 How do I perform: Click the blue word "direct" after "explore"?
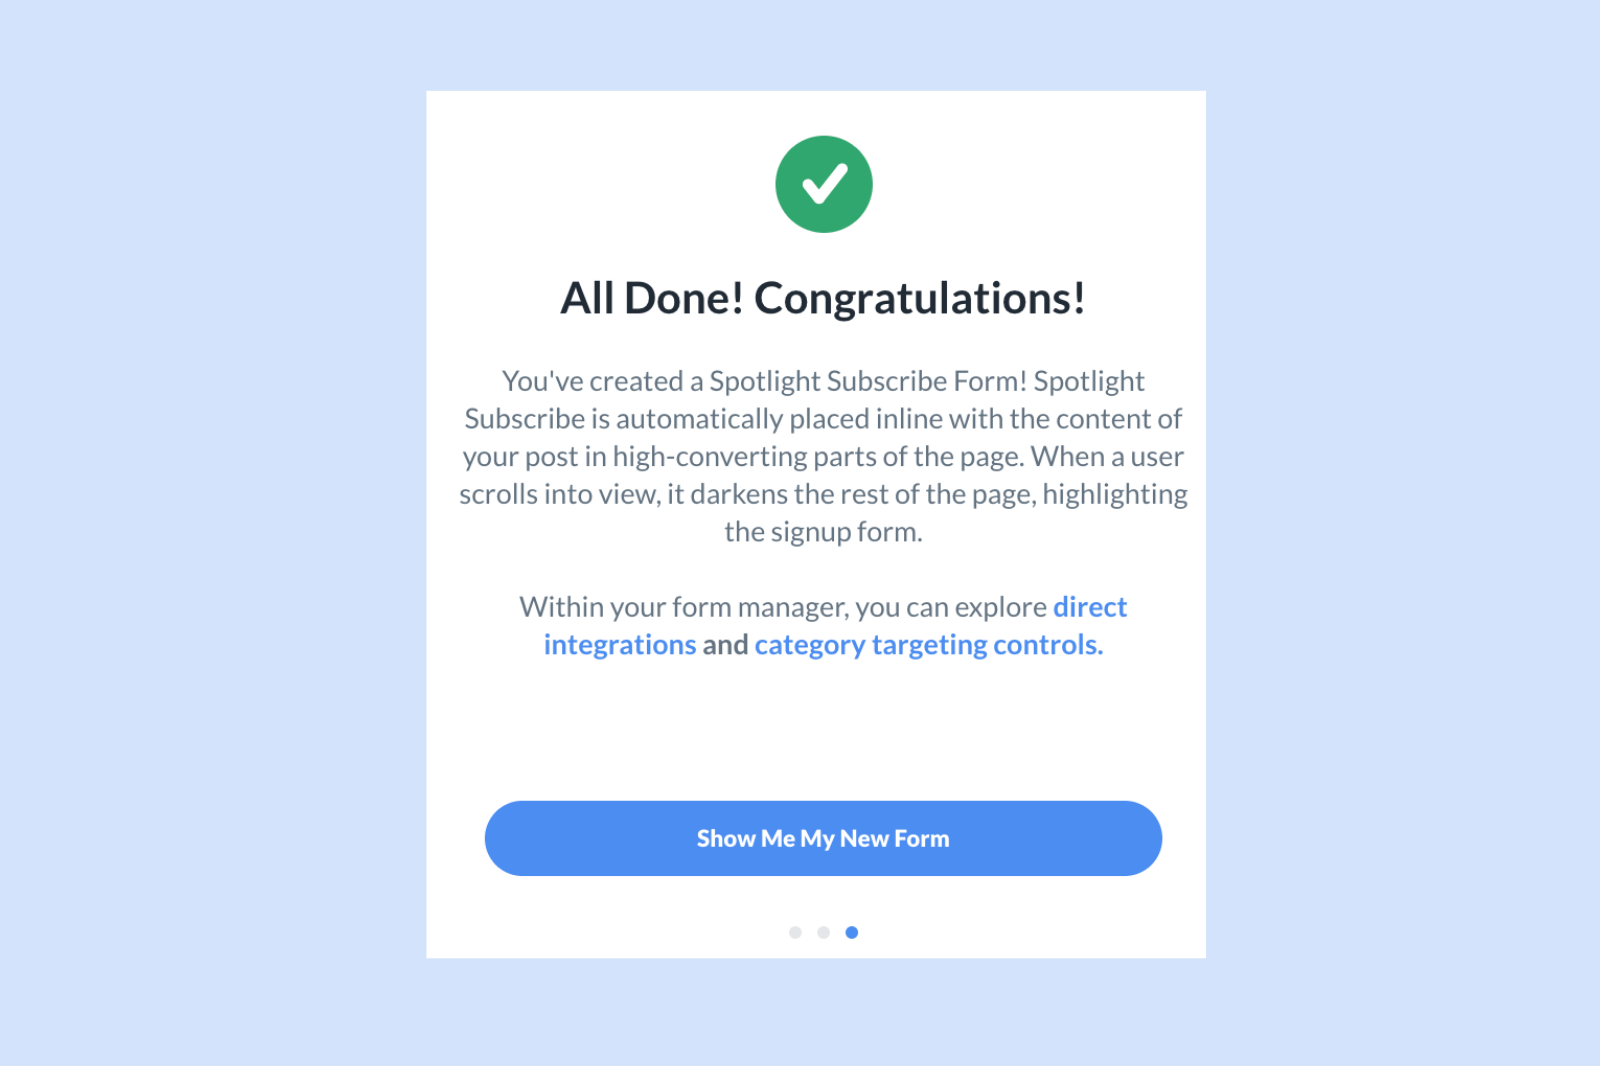(x=1090, y=607)
